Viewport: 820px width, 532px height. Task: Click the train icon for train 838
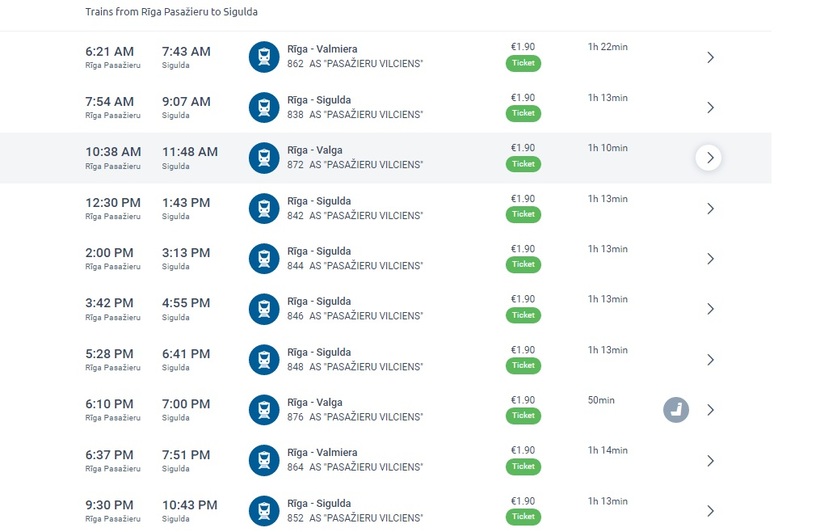(263, 107)
